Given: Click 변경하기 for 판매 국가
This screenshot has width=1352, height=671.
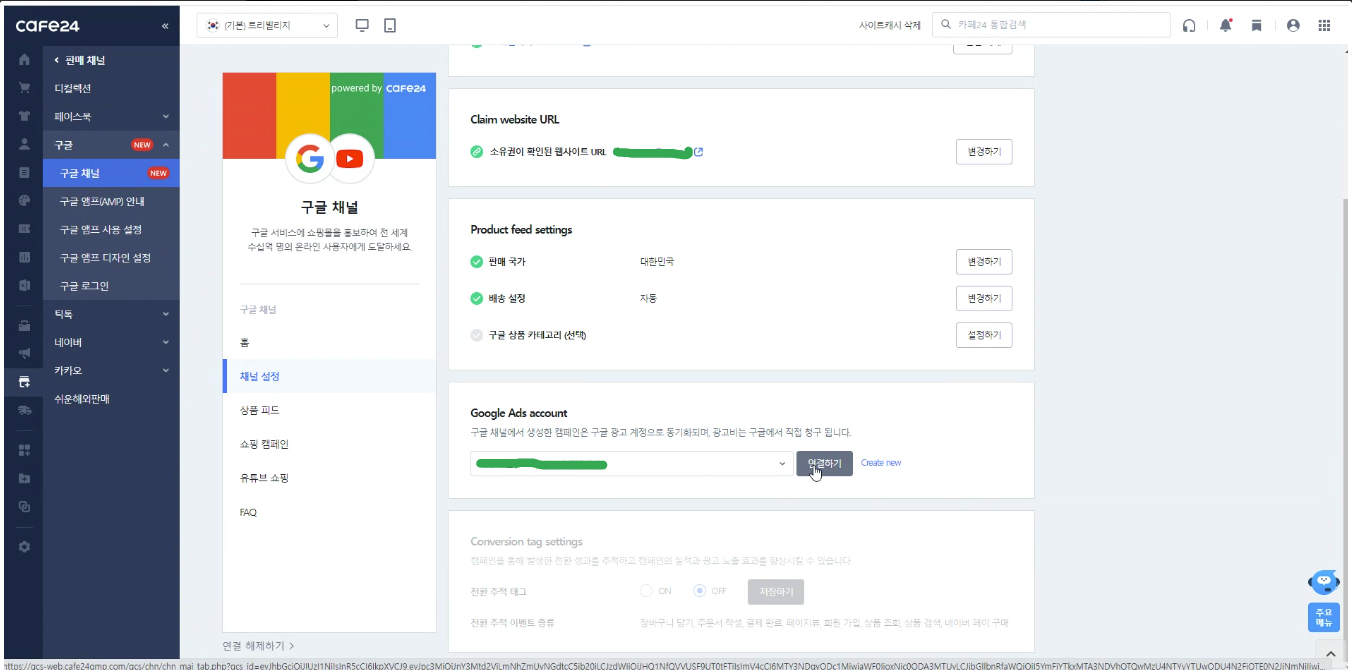Looking at the screenshot, I should click(984, 262).
